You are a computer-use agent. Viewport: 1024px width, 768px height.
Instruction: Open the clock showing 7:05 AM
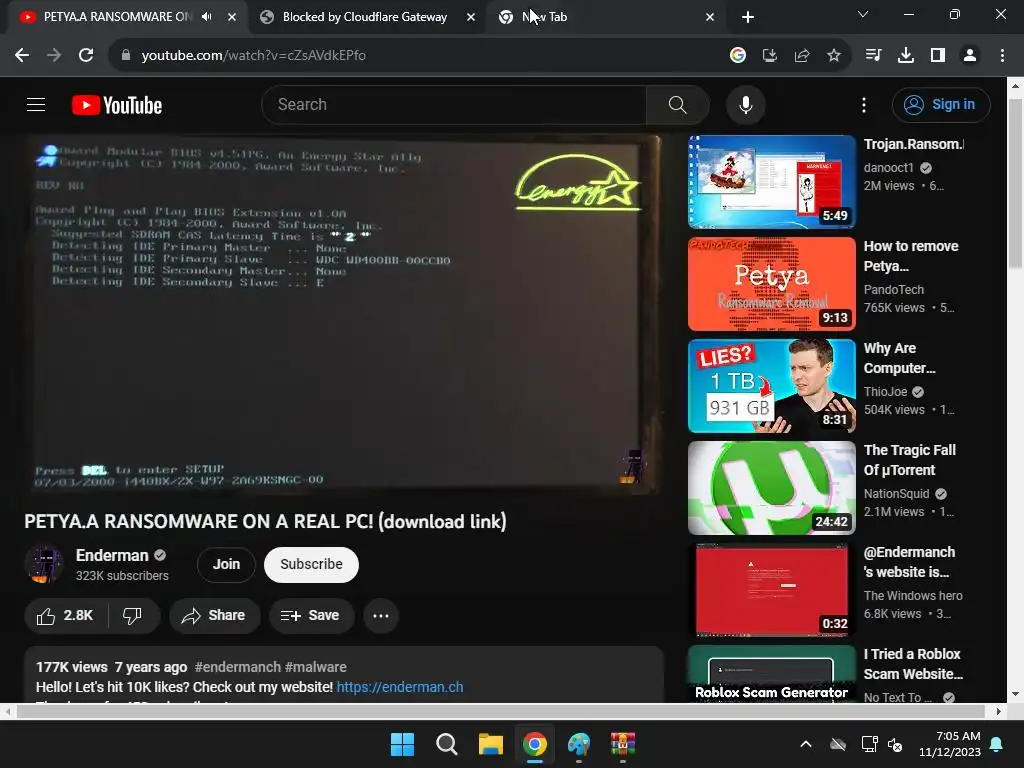click(x=950, y=744)
